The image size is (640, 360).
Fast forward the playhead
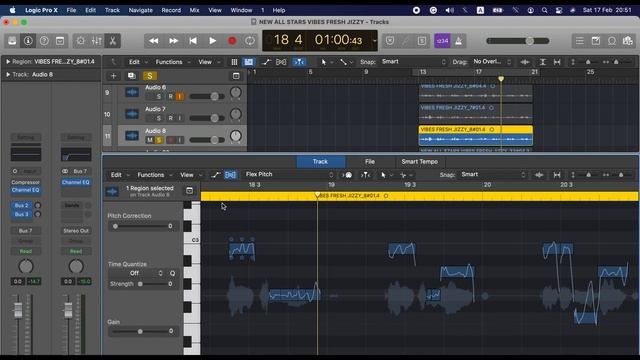coord(173,41)
